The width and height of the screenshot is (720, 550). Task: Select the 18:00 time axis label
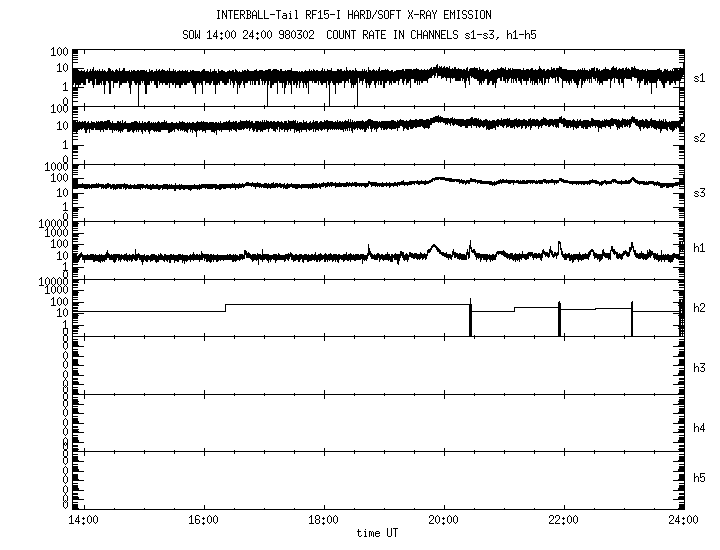click(323, 521)
